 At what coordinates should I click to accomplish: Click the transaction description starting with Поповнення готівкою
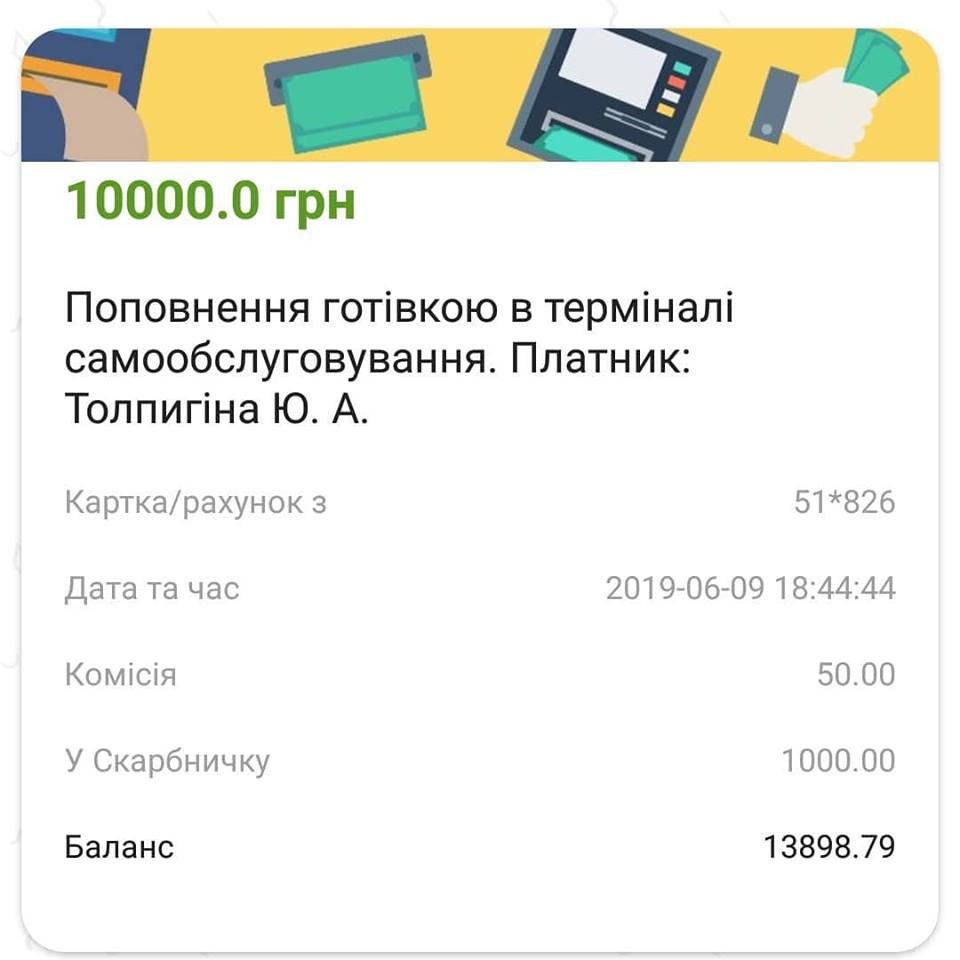398,309
